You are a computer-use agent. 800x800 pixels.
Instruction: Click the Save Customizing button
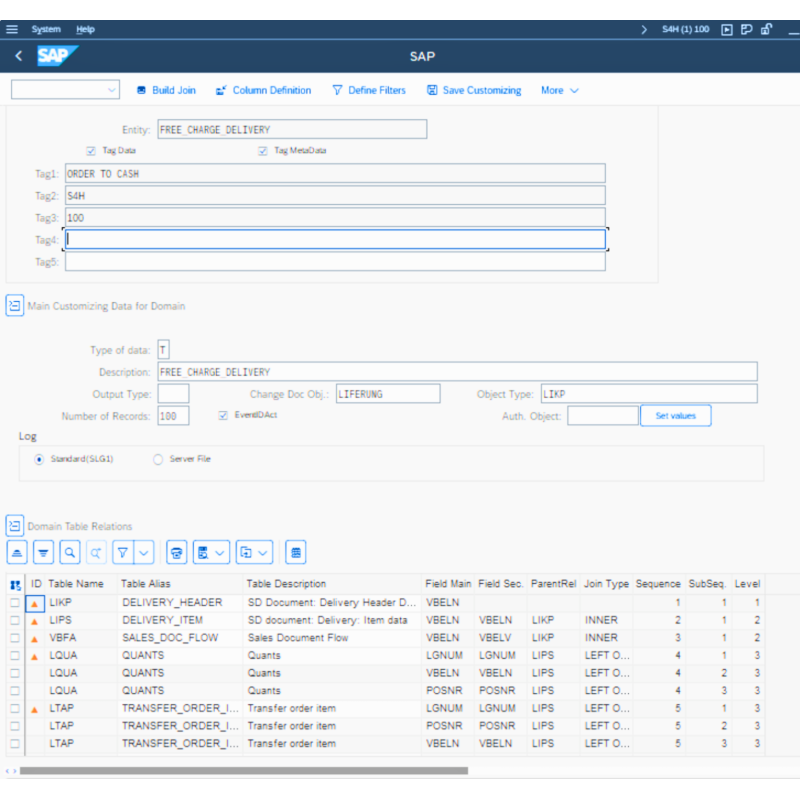click(x=474, y=90)
